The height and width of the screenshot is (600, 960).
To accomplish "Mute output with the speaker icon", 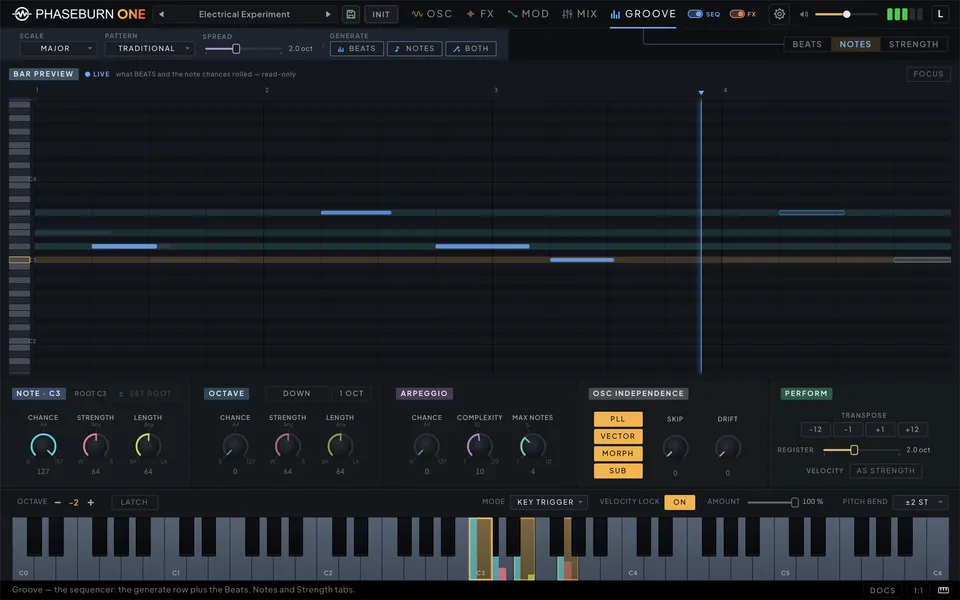I will click(x=804, y=14).
